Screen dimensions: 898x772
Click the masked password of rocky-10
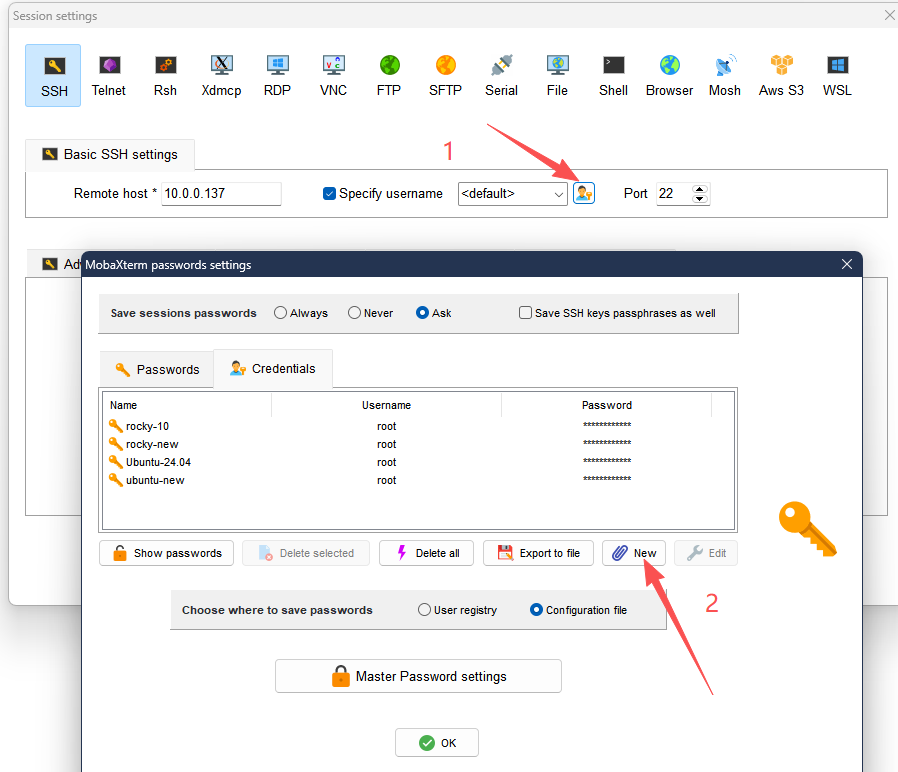click(607, 425)
